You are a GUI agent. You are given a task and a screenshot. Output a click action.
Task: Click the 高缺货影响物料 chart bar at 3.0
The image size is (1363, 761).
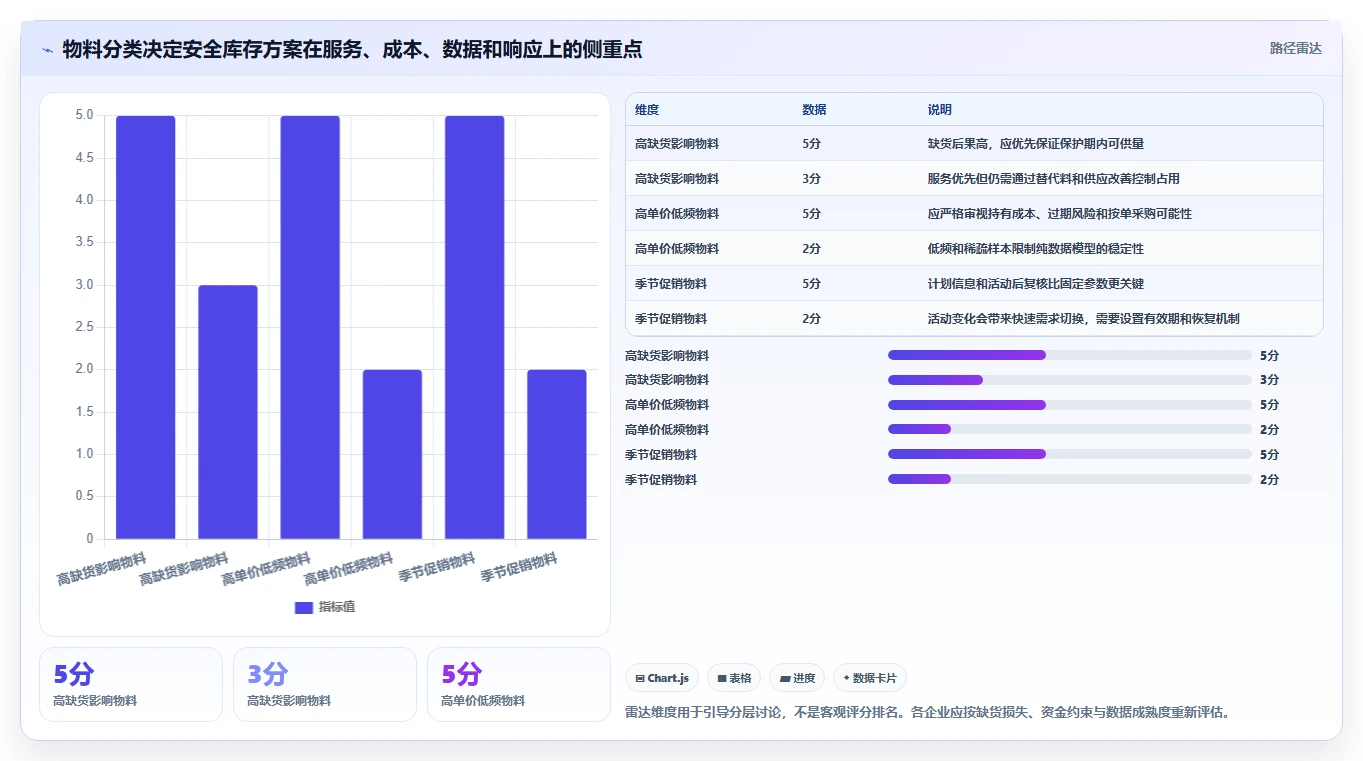(x=228, y=412)
